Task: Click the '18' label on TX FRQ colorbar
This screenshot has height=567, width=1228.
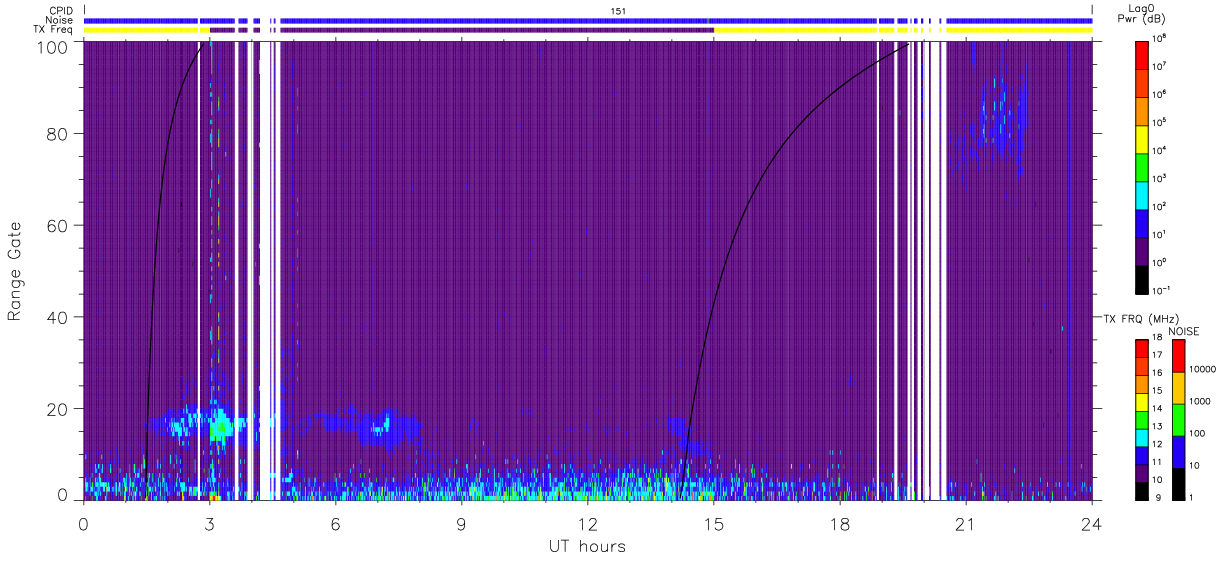Action: point(1159,339)
